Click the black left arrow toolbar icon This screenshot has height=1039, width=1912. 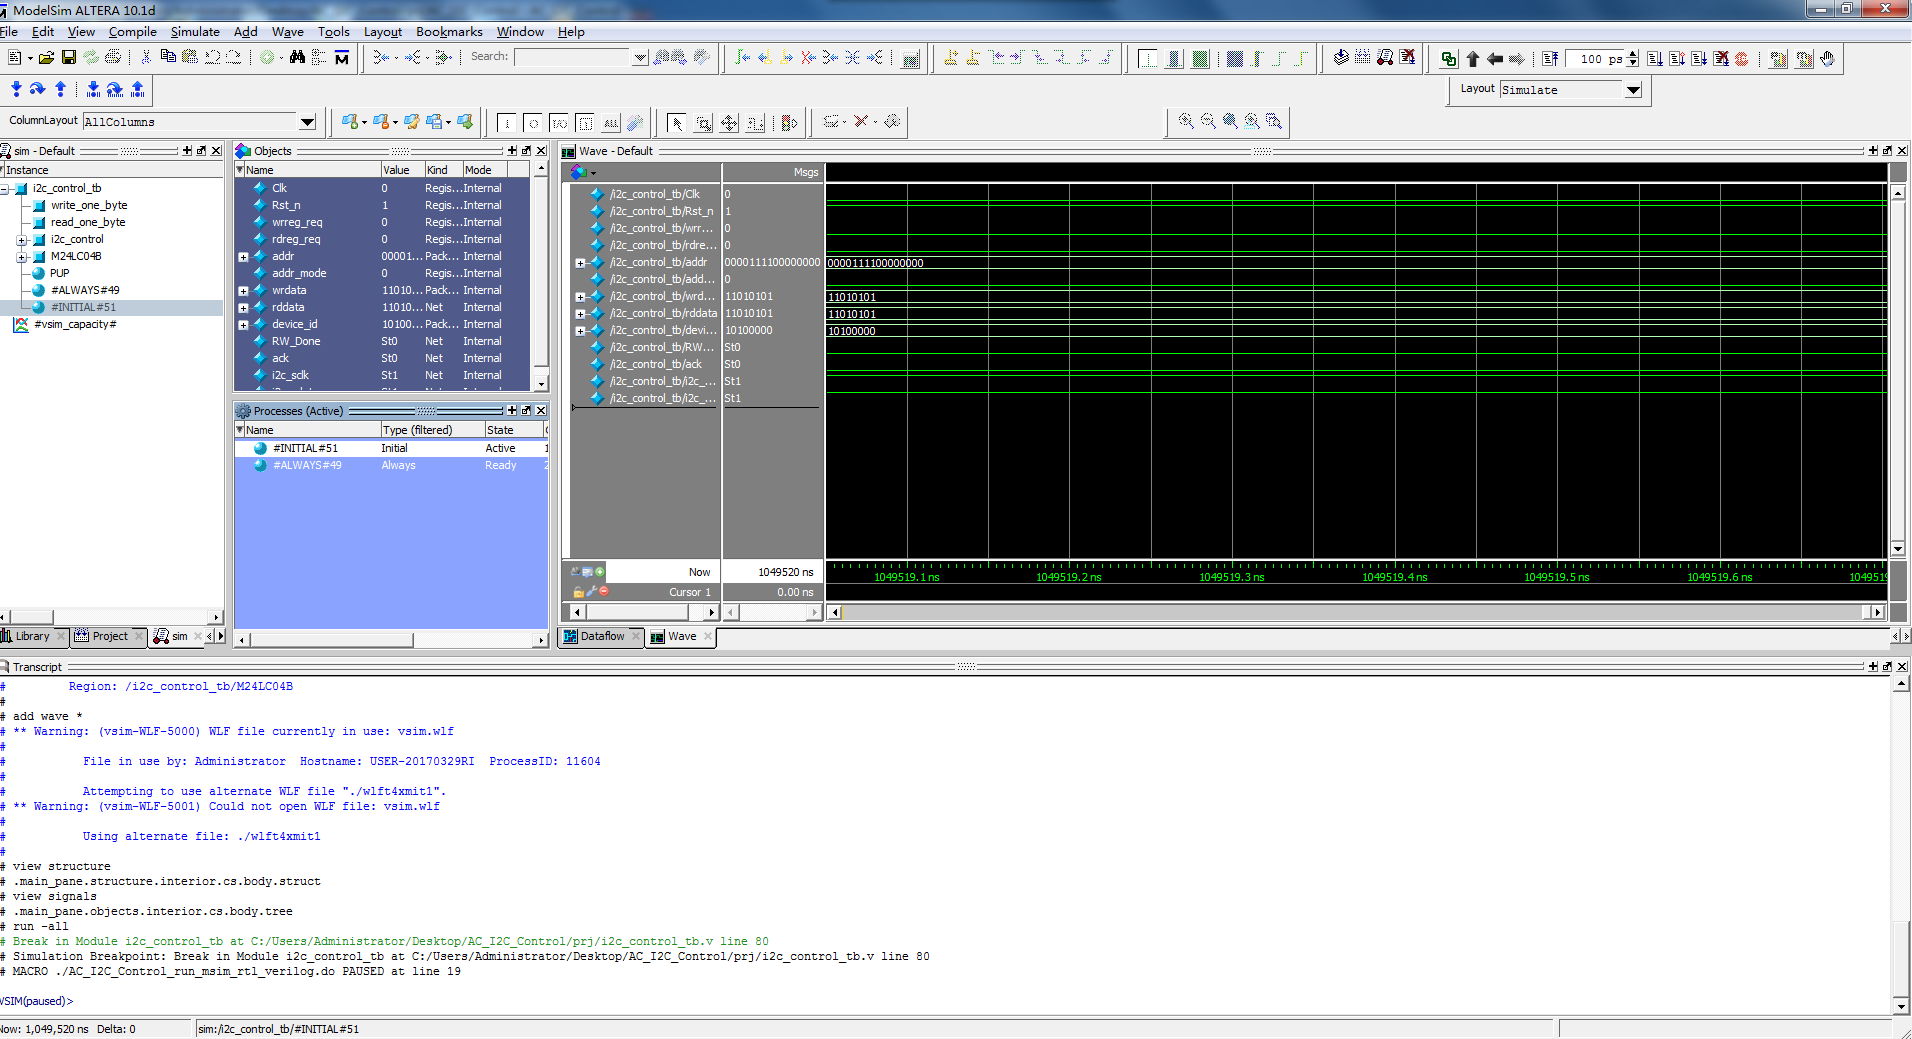tap(1495, 59)
